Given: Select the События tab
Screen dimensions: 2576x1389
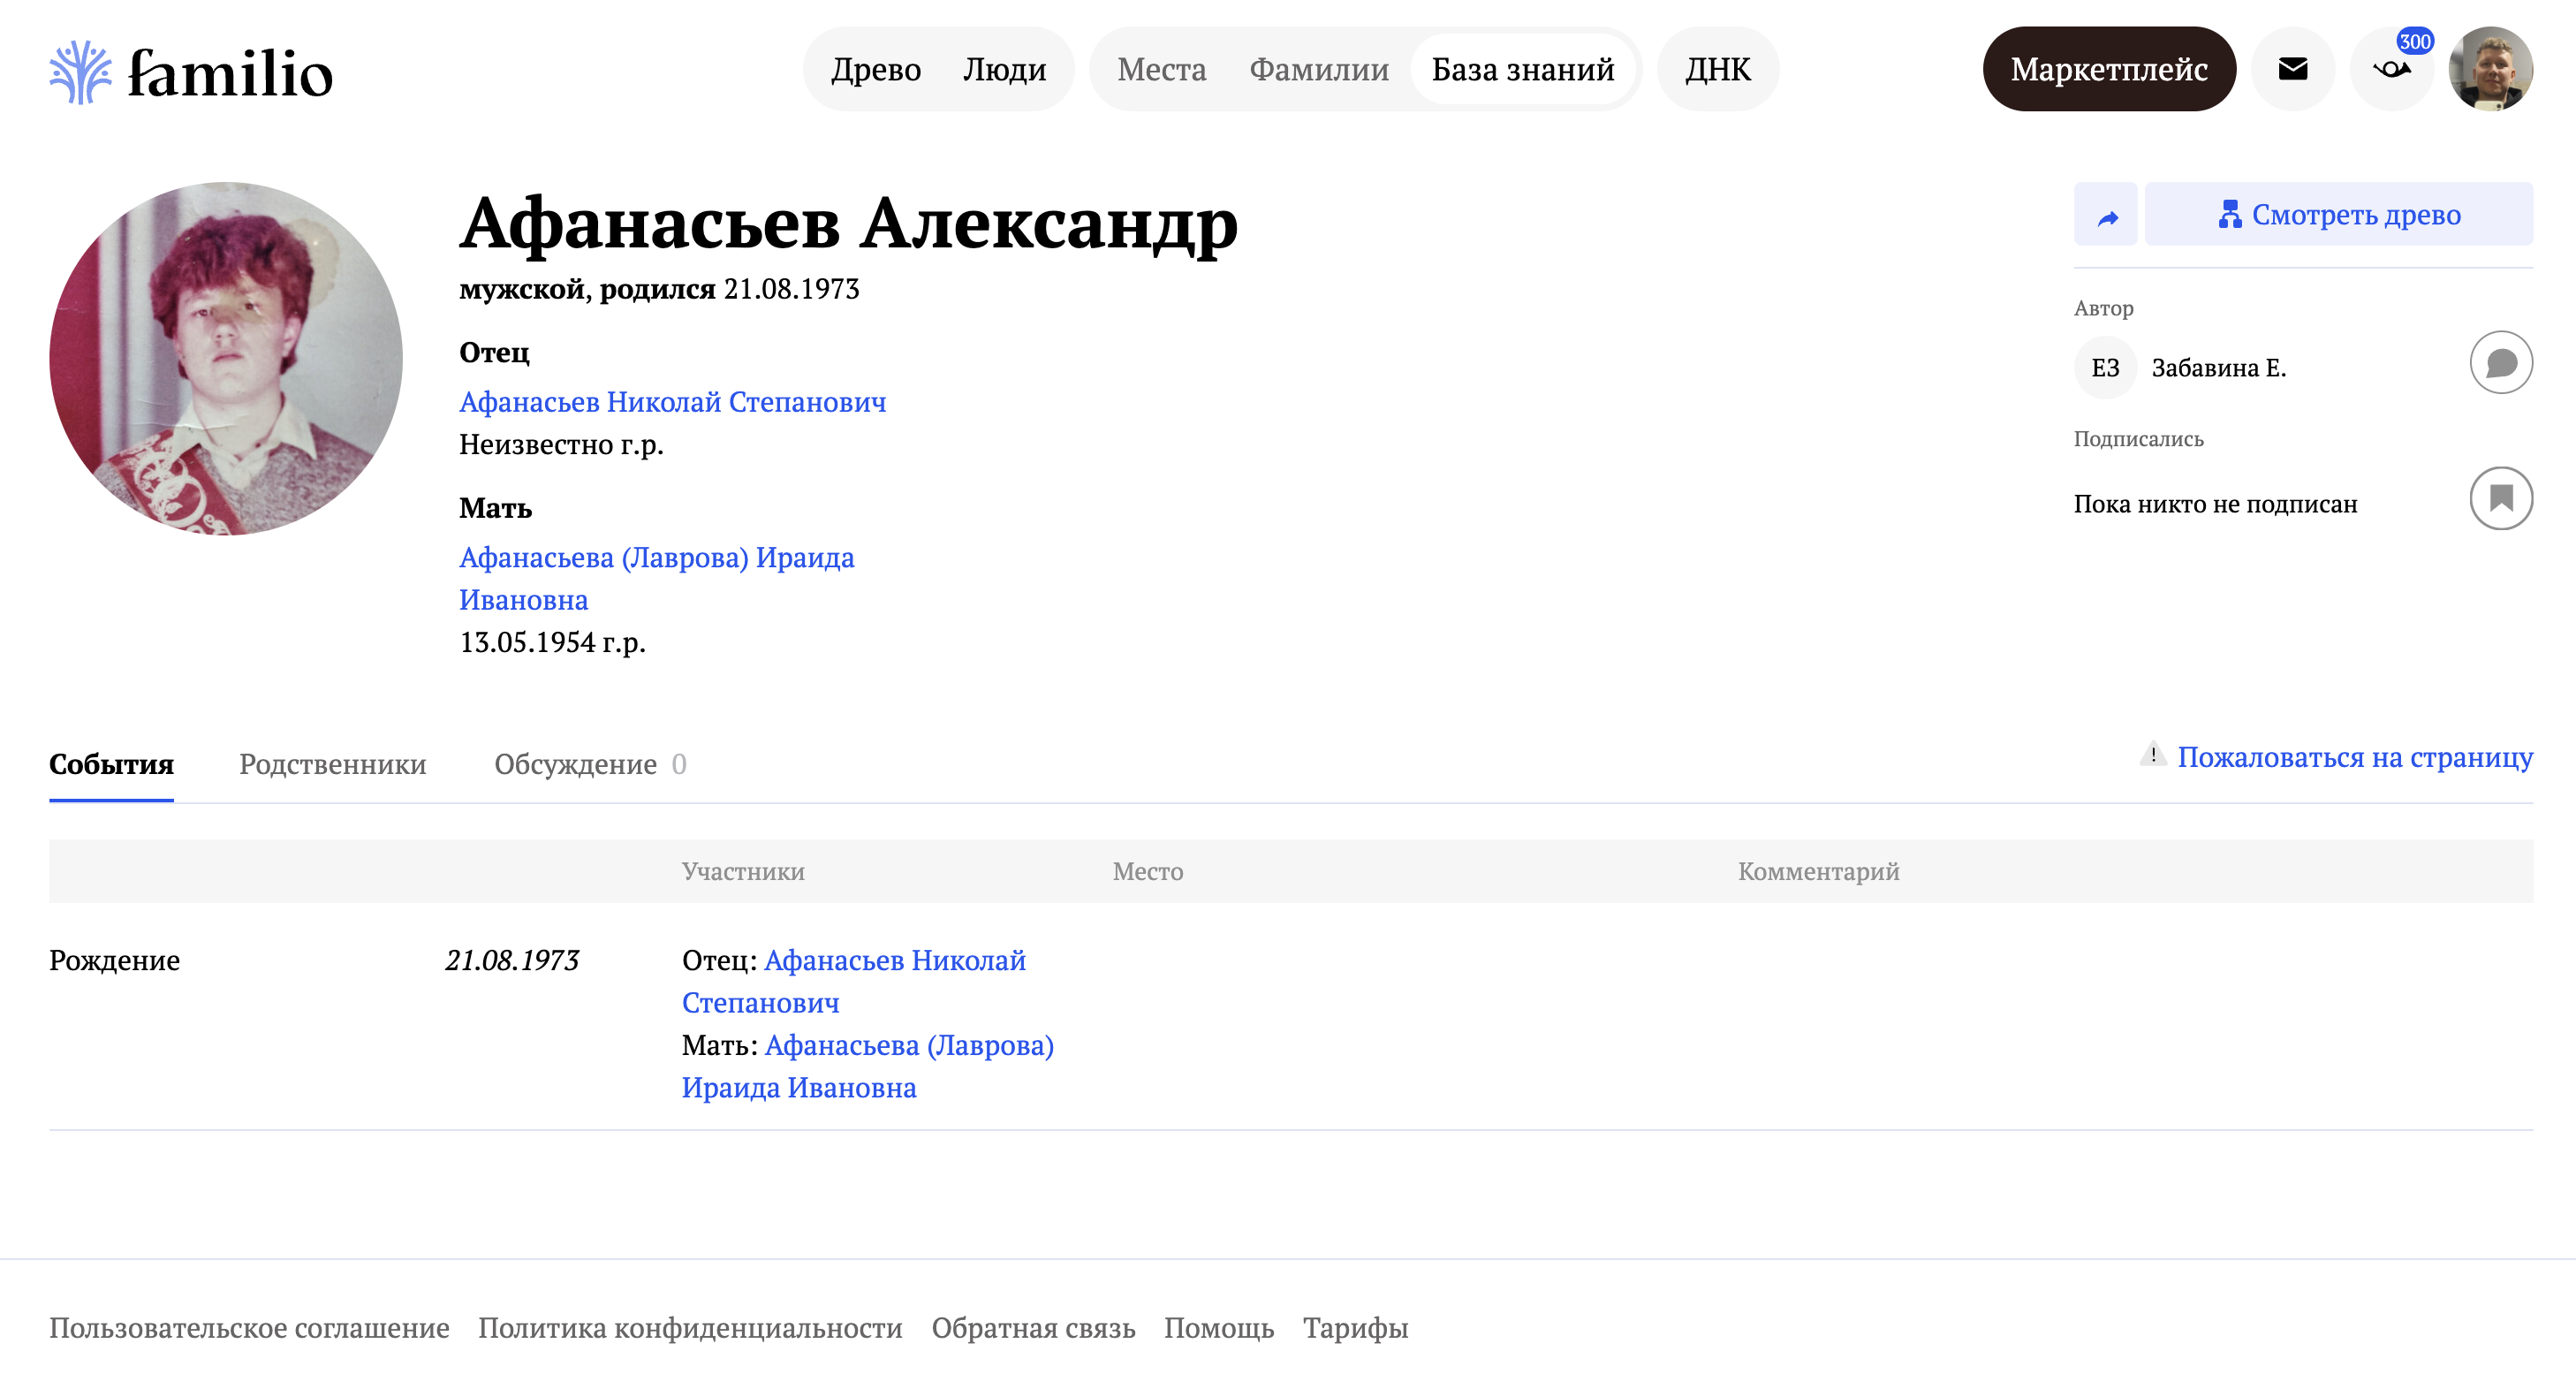Looking at the screenshot, I should pos(111,764).
